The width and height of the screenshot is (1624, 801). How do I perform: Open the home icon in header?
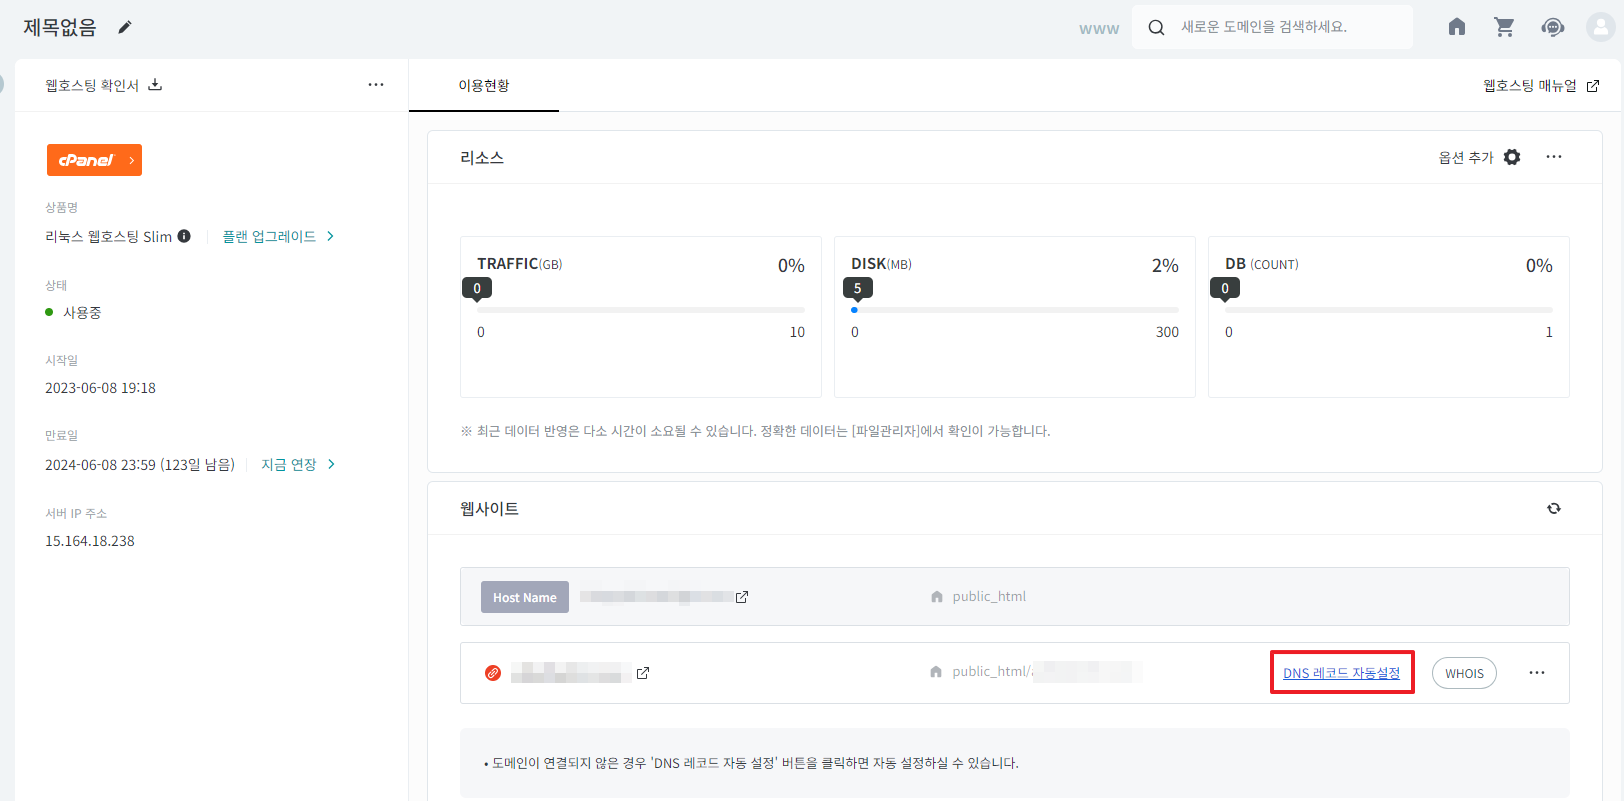click(1457, 27)
